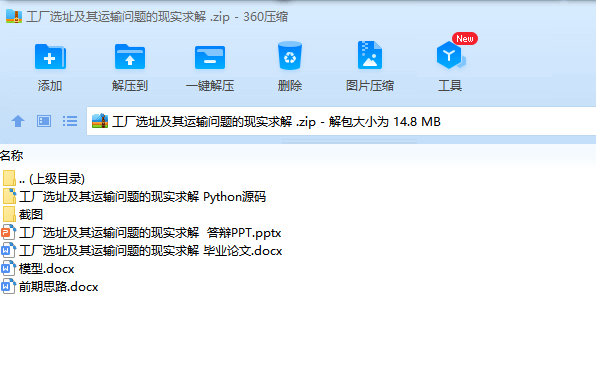The height and width of the screenshot is (379, 596).
Task: Switch to the large icon view
Action: coord(44,121)
